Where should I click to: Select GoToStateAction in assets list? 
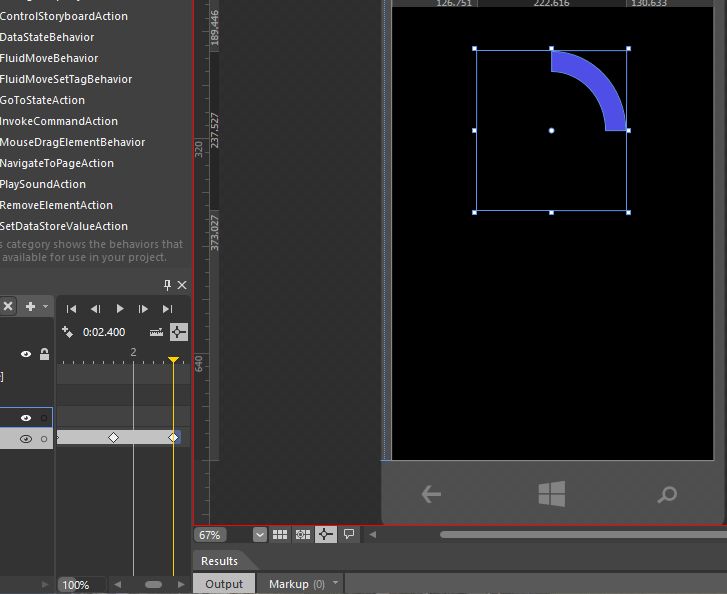(x=43, y=100)
